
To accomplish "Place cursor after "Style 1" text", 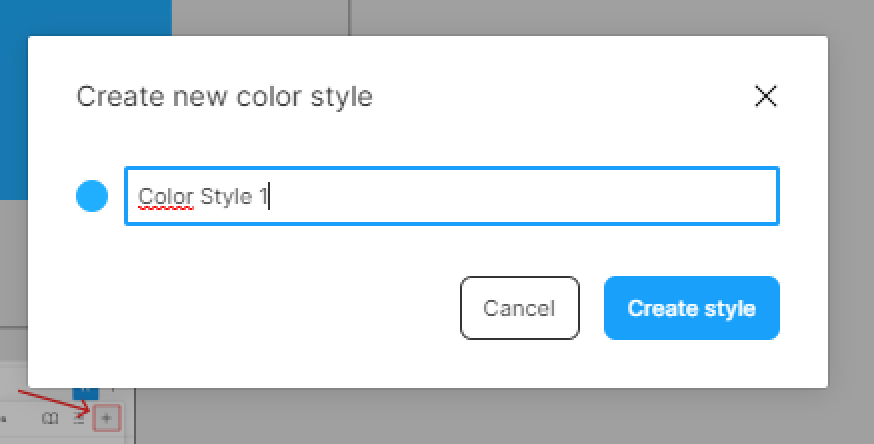I will click(x=270, y=196).
